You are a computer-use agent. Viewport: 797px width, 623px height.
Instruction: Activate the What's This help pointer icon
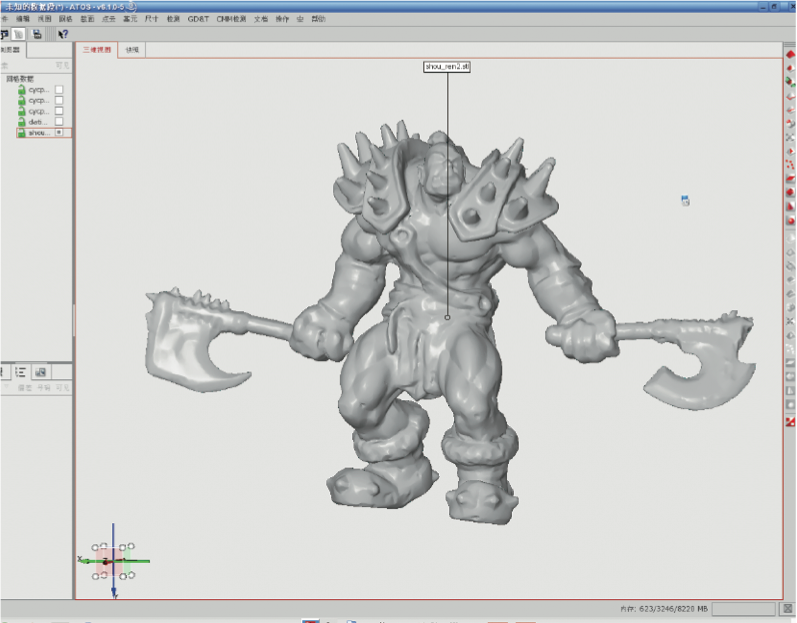coord(63,34)
